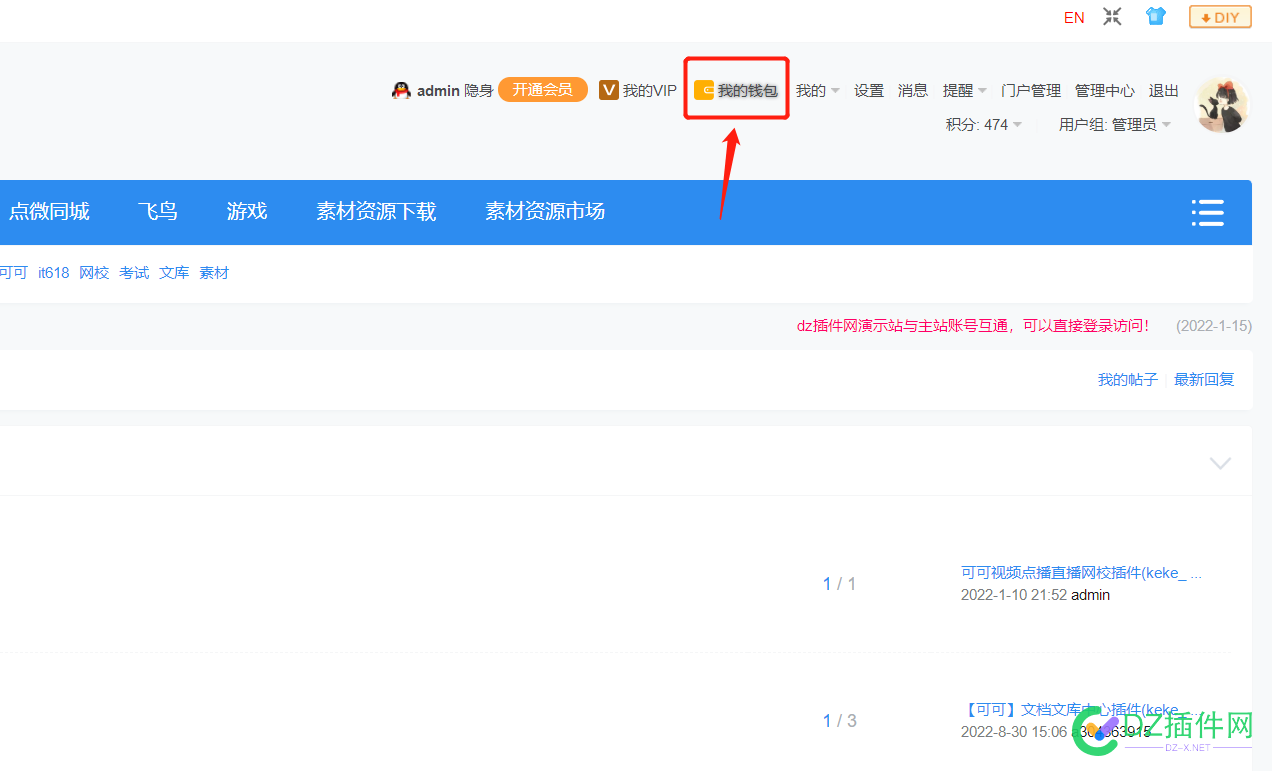Toggle the 隐身 invisible status next to admin

point(478,90)
